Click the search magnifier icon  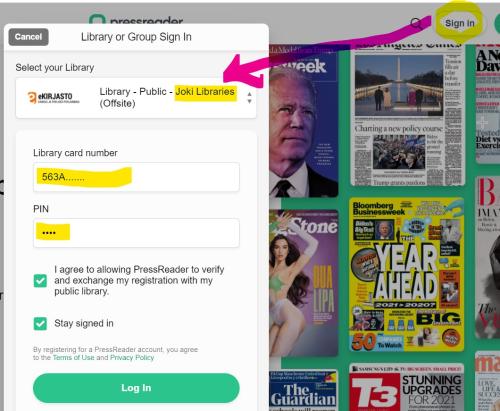click(x=416, y=23)
